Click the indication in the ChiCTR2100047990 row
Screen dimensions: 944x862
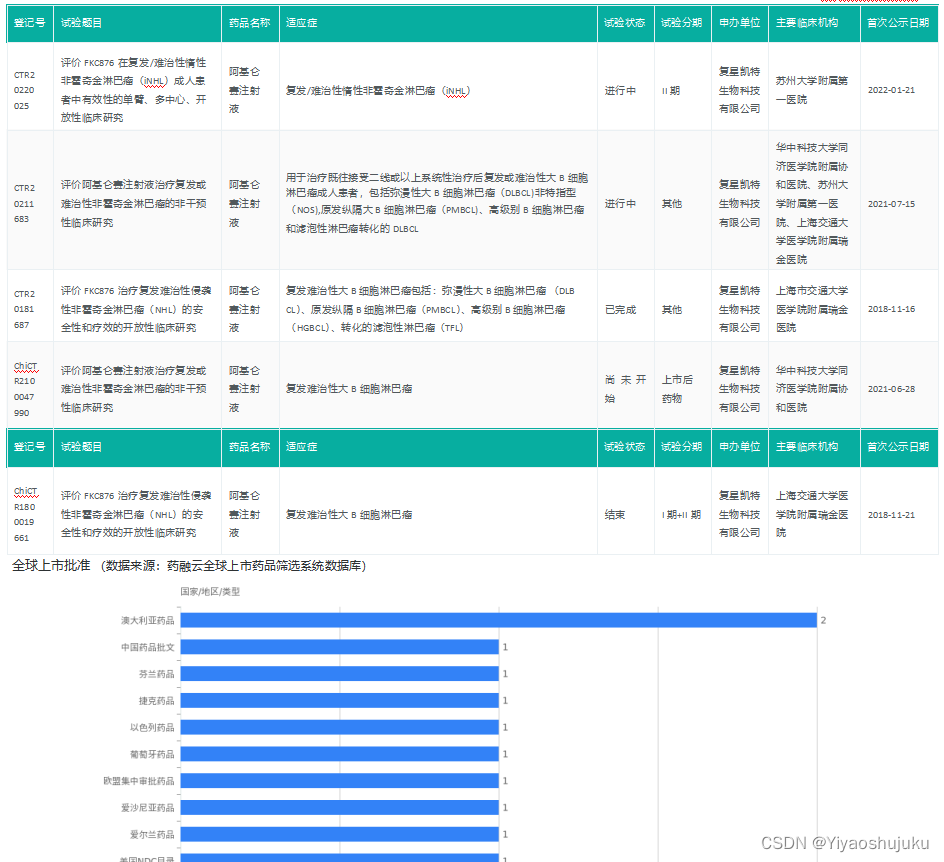349,389
